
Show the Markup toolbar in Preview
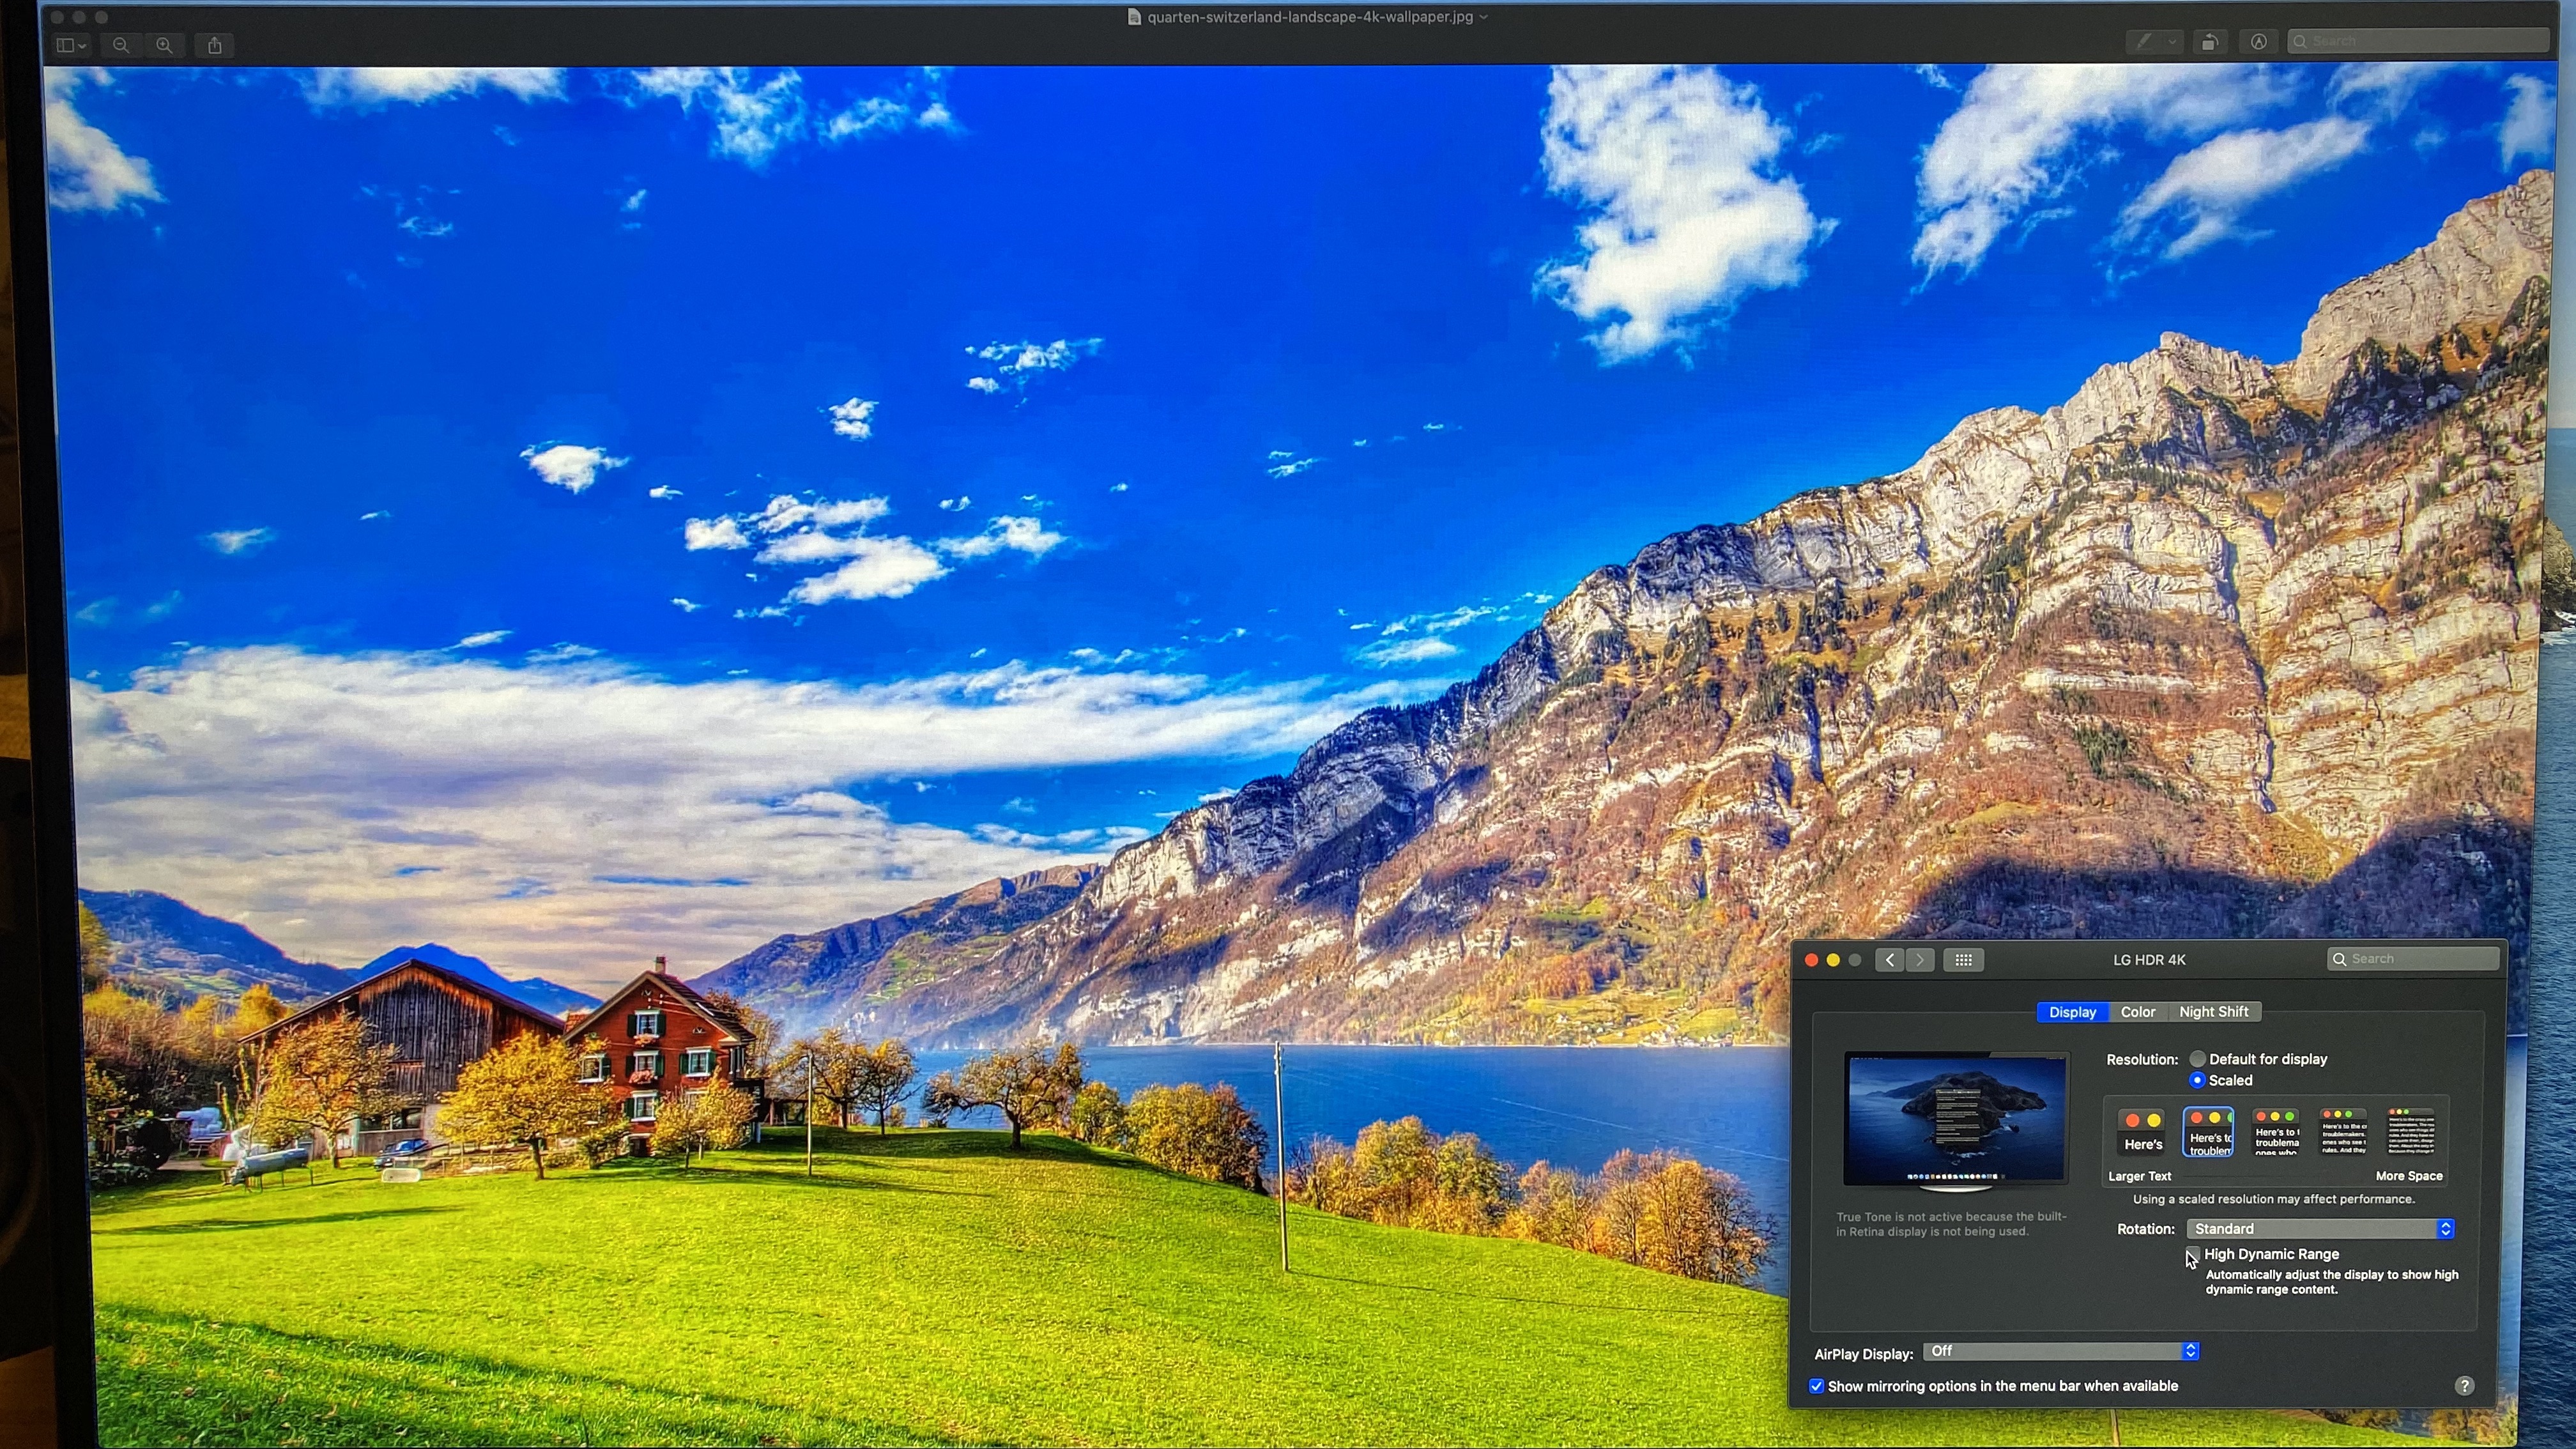(x=2259, y=42)
